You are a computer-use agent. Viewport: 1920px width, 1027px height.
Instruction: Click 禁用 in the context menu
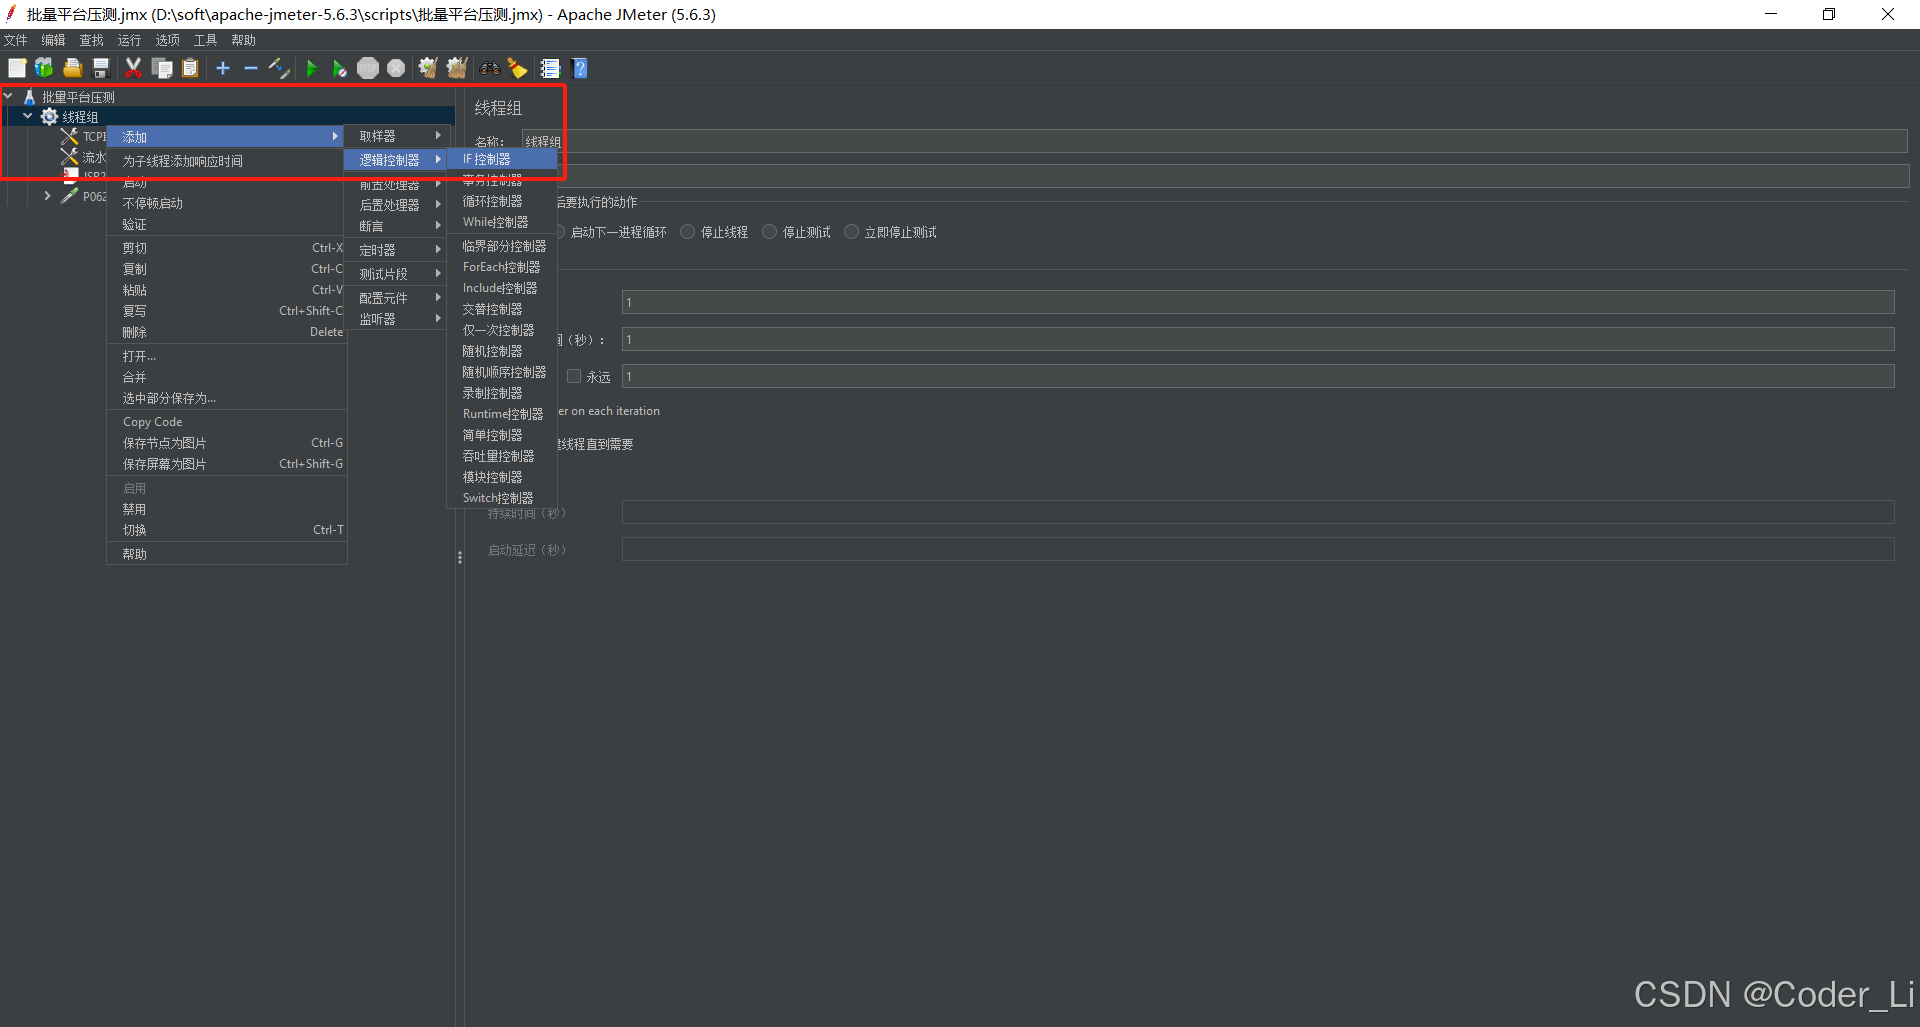[227, 509]
